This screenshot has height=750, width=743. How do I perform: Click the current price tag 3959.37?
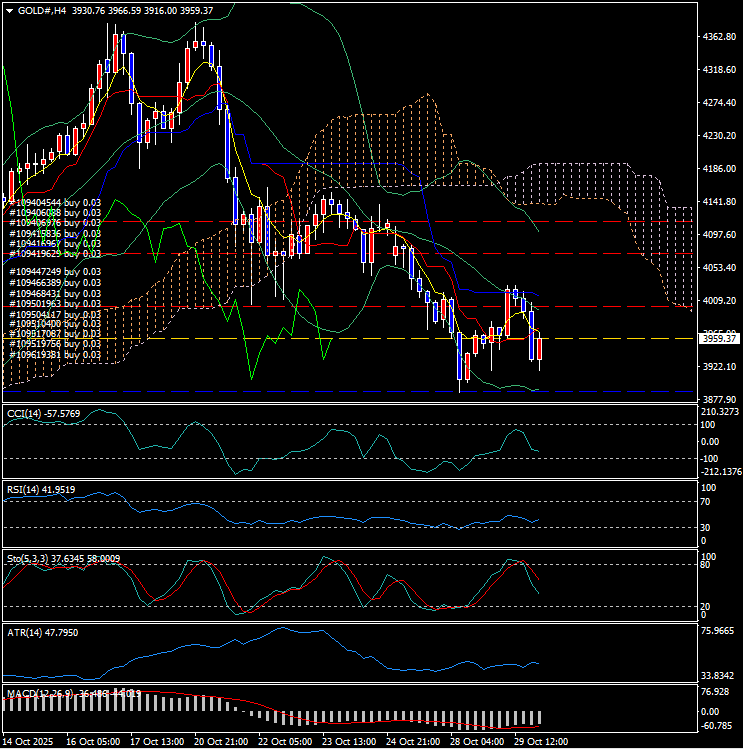(720, 339)
